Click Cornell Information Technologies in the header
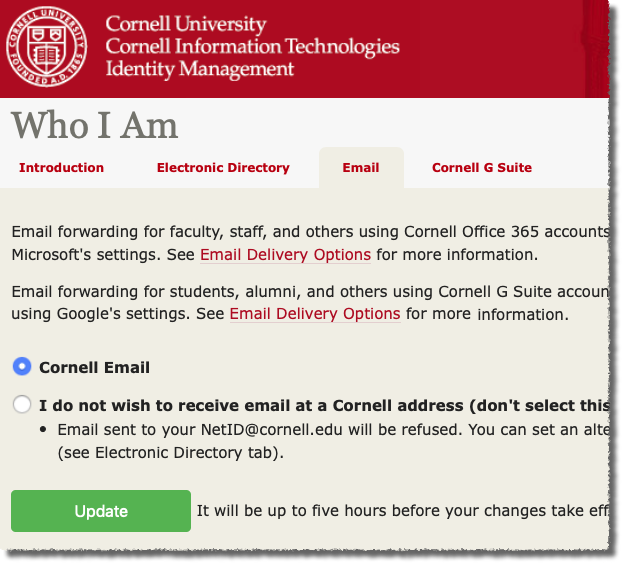Screen dimensions: 628x568 (252, 47)
